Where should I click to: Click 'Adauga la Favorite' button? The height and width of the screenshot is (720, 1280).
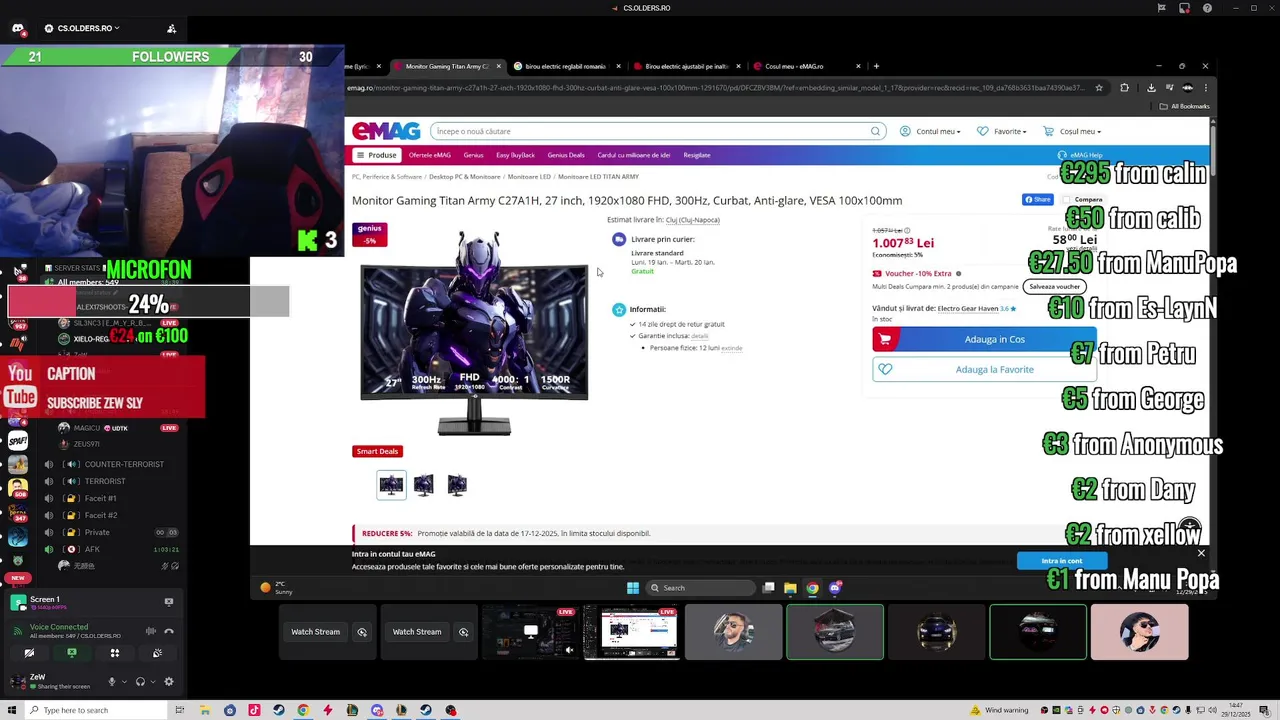984,369
